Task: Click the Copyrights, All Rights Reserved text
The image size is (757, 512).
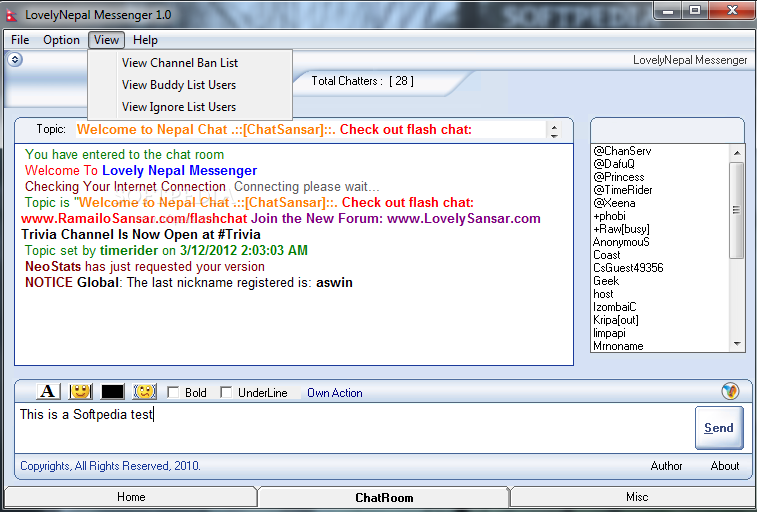Action: click(110, 466)
